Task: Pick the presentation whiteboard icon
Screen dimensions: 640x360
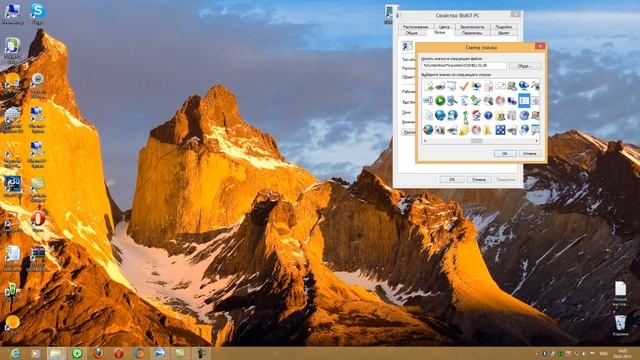Action: click(x=452, y=86)
